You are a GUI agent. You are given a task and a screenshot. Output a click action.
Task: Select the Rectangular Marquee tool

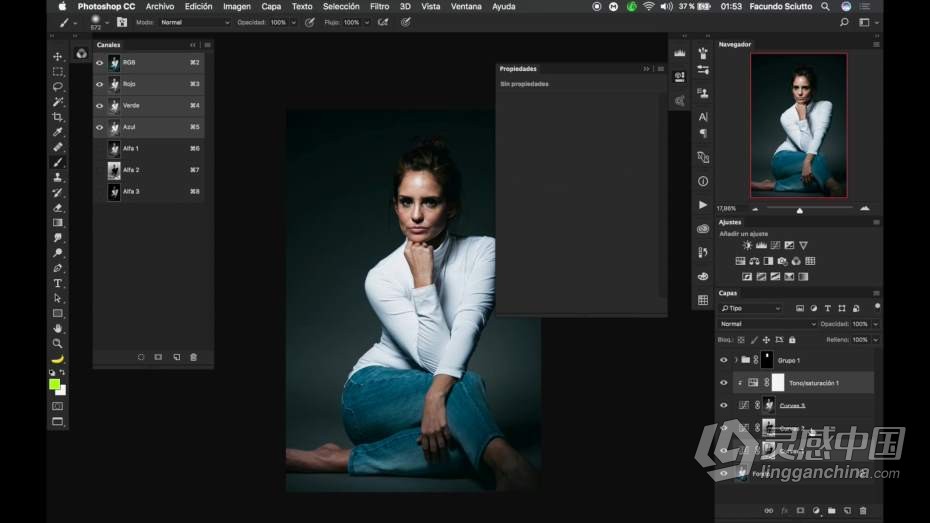(x=58, y=72)
